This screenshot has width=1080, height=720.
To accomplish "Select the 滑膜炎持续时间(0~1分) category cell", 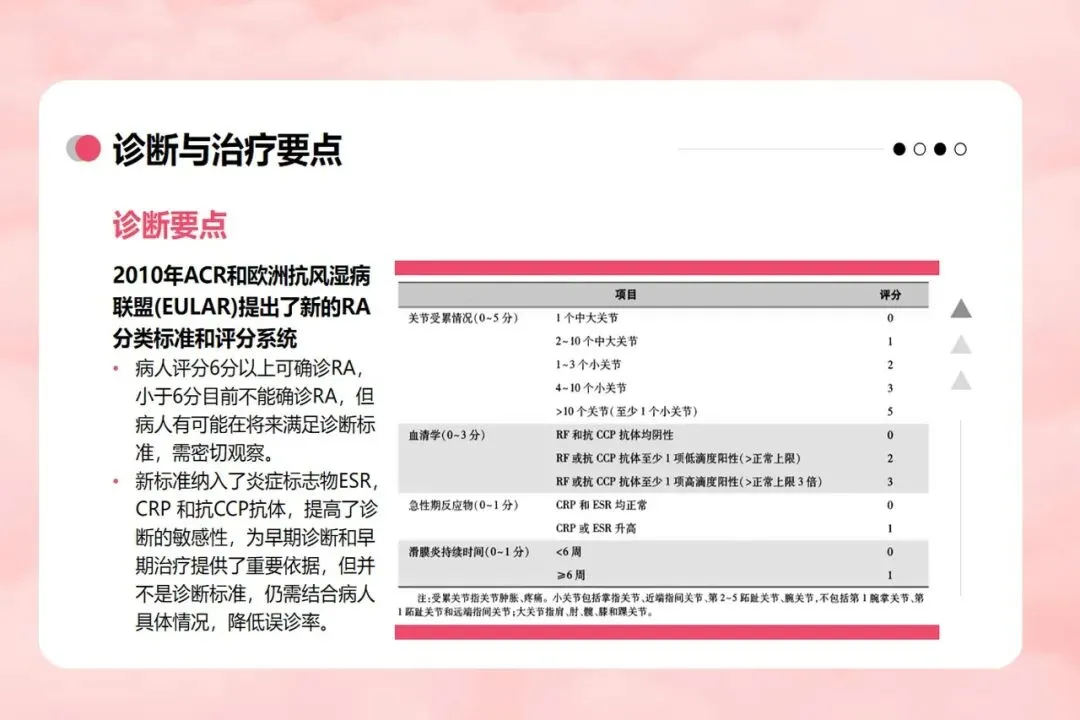I will coord(468,552).
